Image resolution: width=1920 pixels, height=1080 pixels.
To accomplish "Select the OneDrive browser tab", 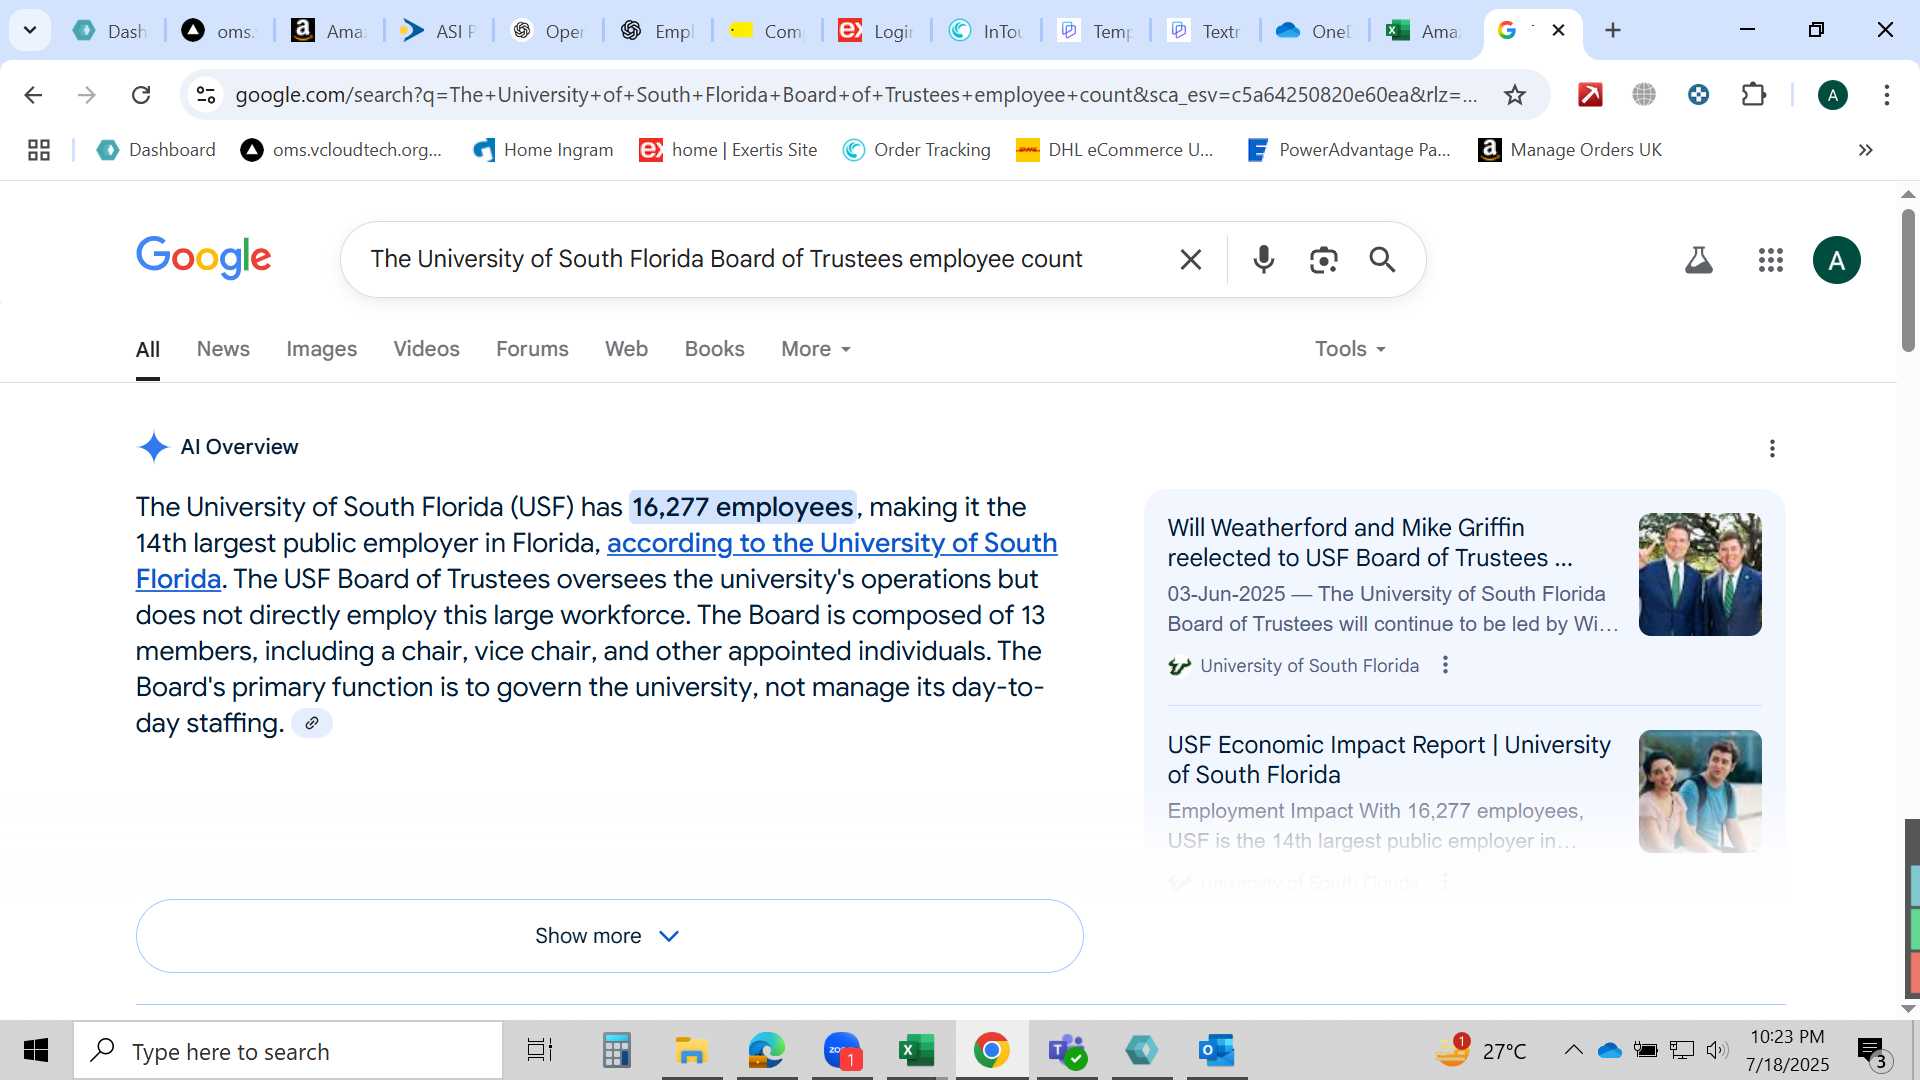I will coord(1313,31).
